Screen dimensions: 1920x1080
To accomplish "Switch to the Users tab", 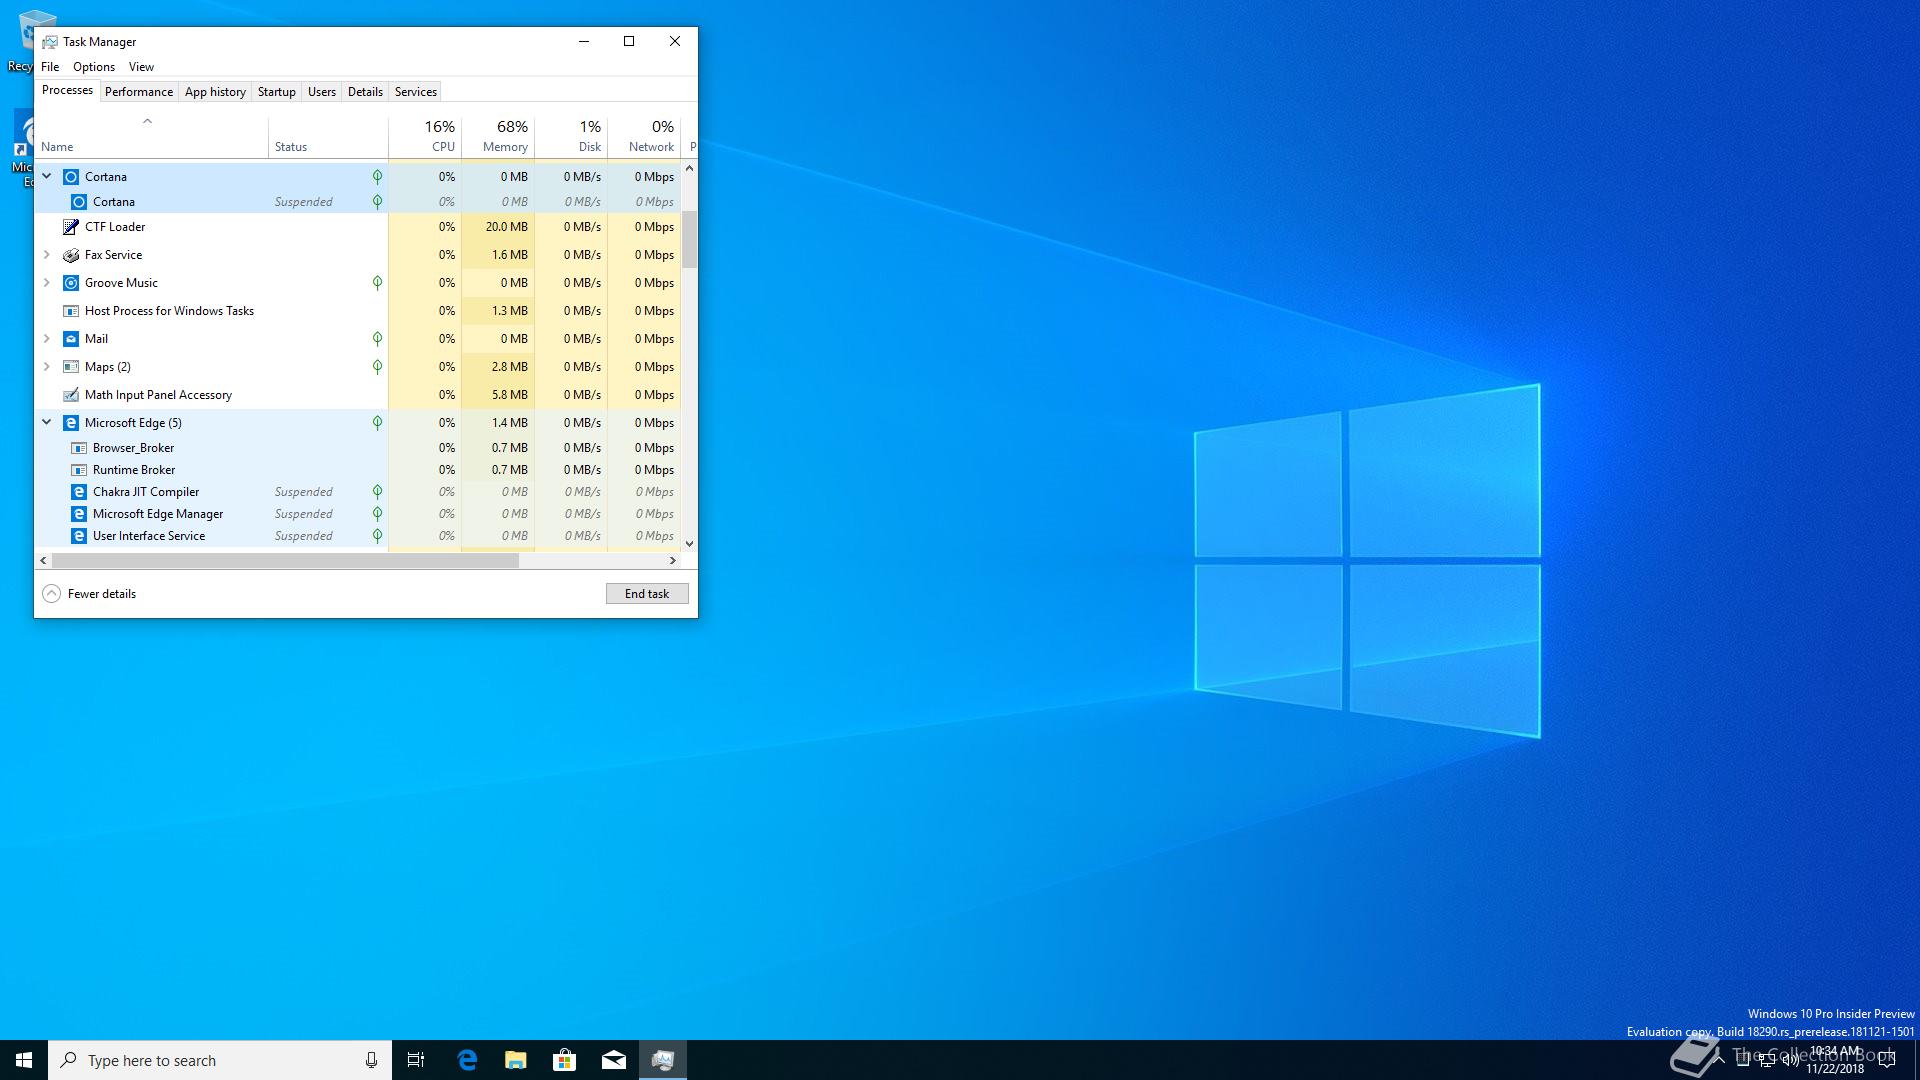I will click(322, 92).
